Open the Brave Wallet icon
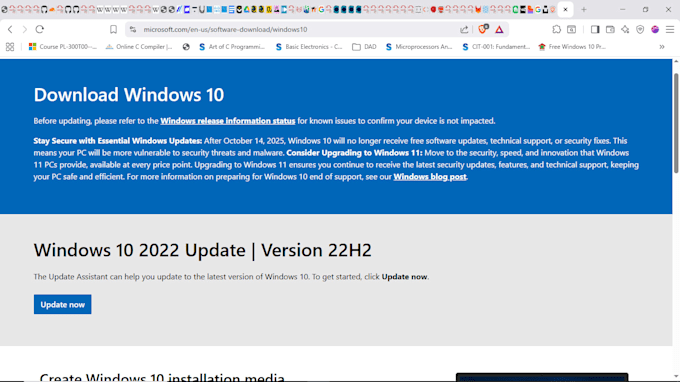 pos(610,29)
